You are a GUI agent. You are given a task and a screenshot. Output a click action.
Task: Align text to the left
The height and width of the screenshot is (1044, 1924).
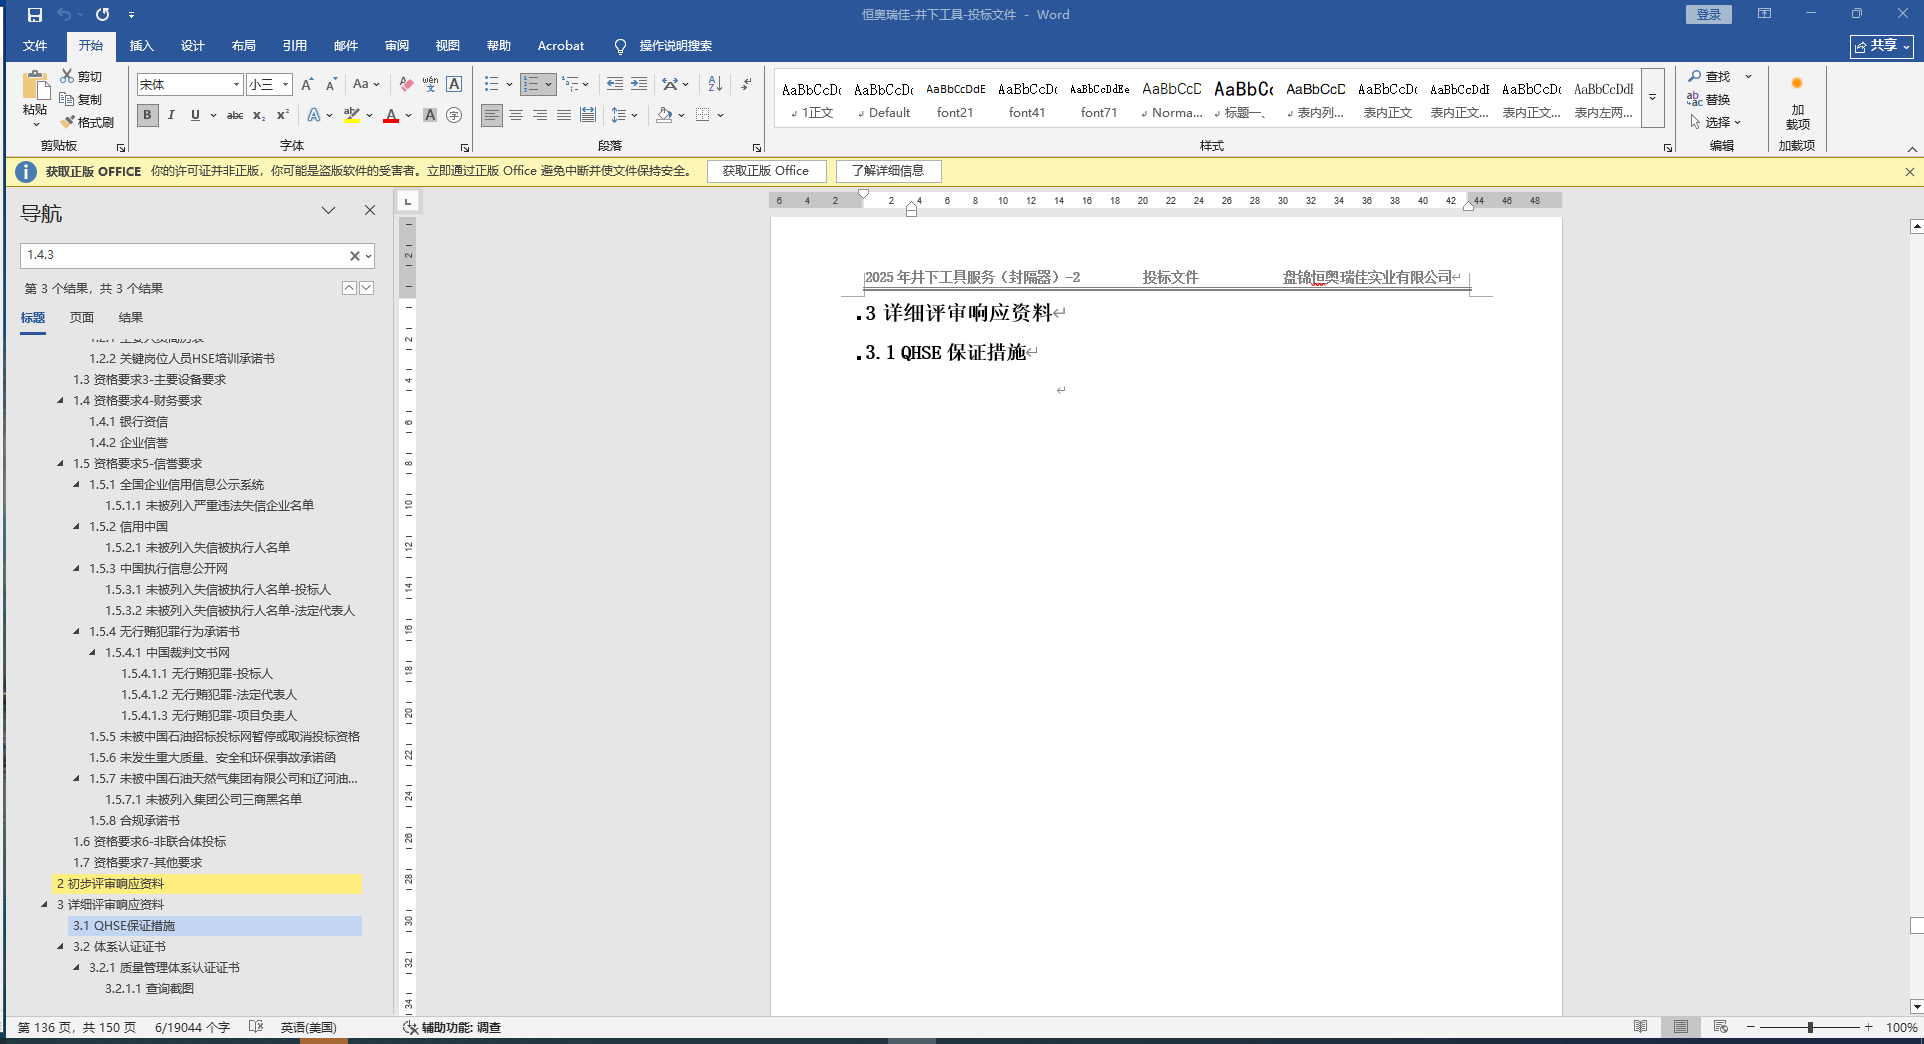492,115
